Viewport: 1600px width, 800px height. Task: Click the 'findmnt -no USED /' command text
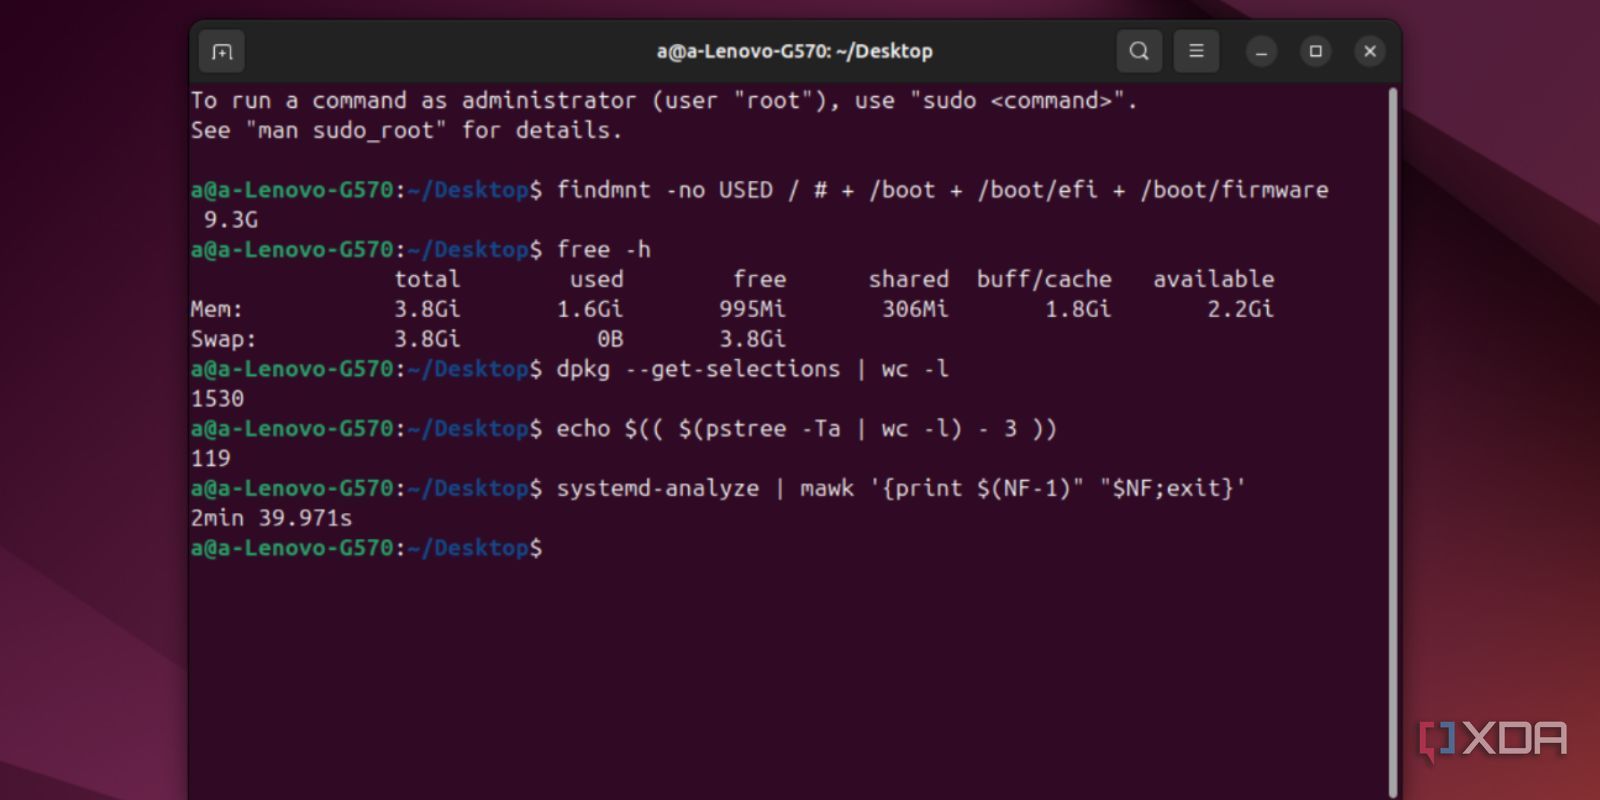678,190
